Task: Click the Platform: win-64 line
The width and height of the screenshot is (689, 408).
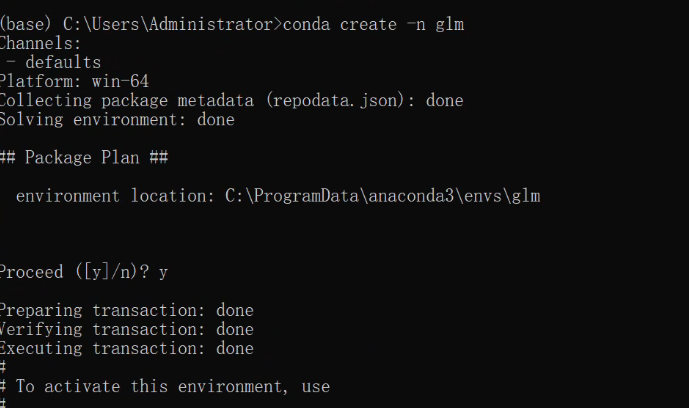Action: (x=74, y=81)
